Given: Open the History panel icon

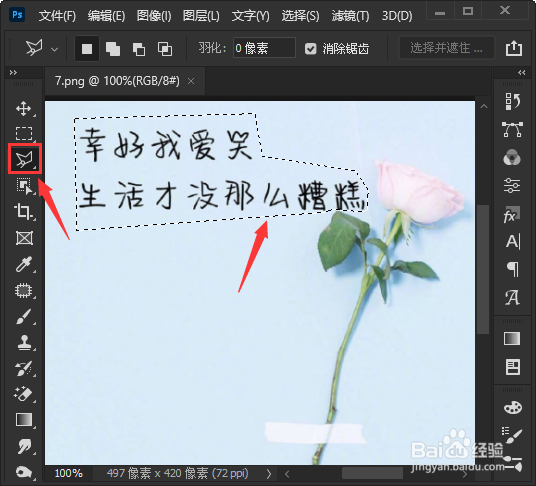Looking at the screenshot, I should click(512, 101).
